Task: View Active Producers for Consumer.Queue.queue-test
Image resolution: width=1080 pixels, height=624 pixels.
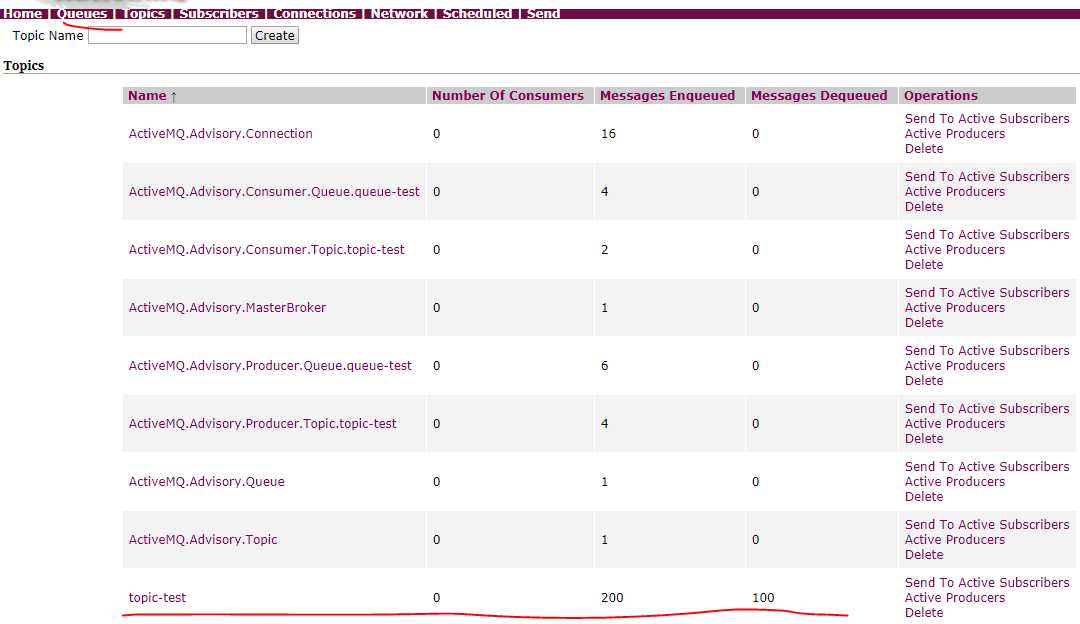Action: pyautogui.click(x=955, y=191)
